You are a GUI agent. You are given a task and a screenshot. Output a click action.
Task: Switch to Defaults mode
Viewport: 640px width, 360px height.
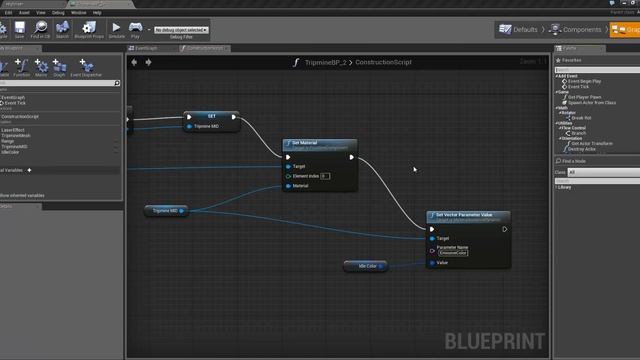(518, 29)
